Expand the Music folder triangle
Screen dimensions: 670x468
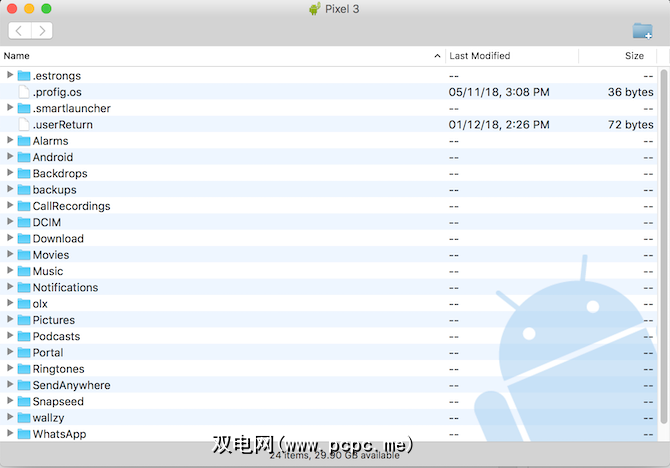tap(10, 270)
